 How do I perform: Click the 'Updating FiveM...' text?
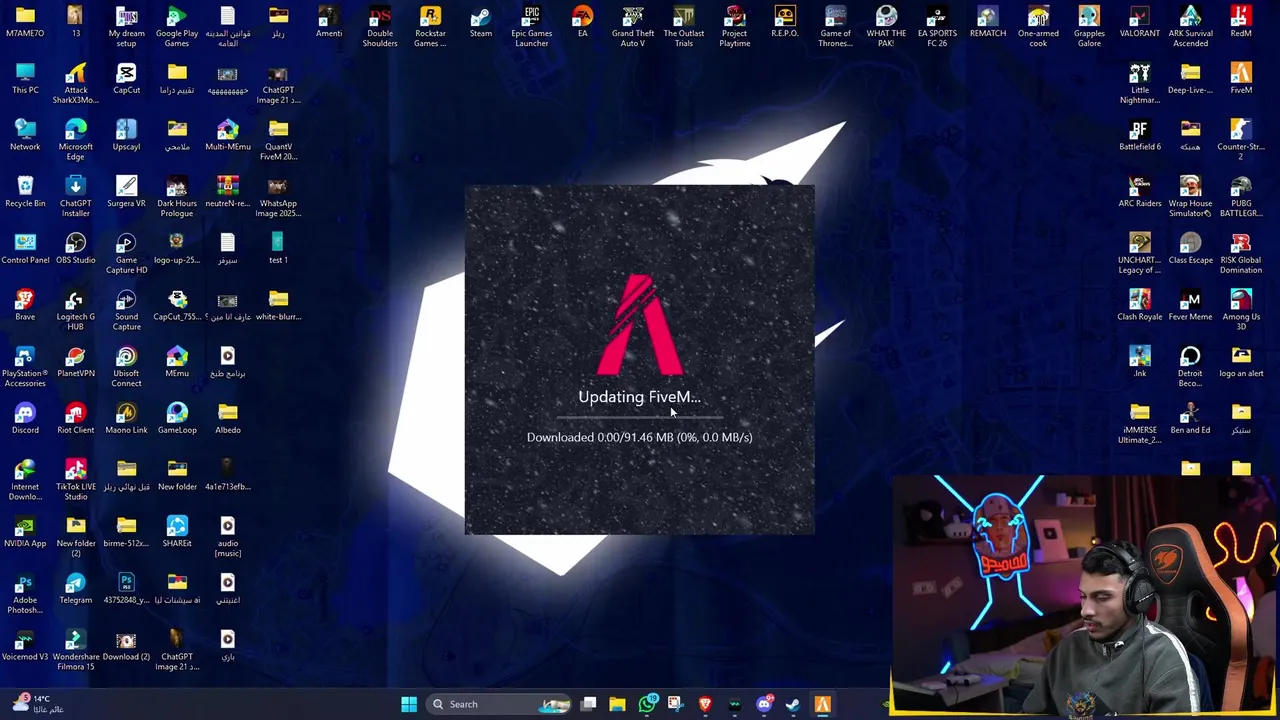click(x=639, y=397)
